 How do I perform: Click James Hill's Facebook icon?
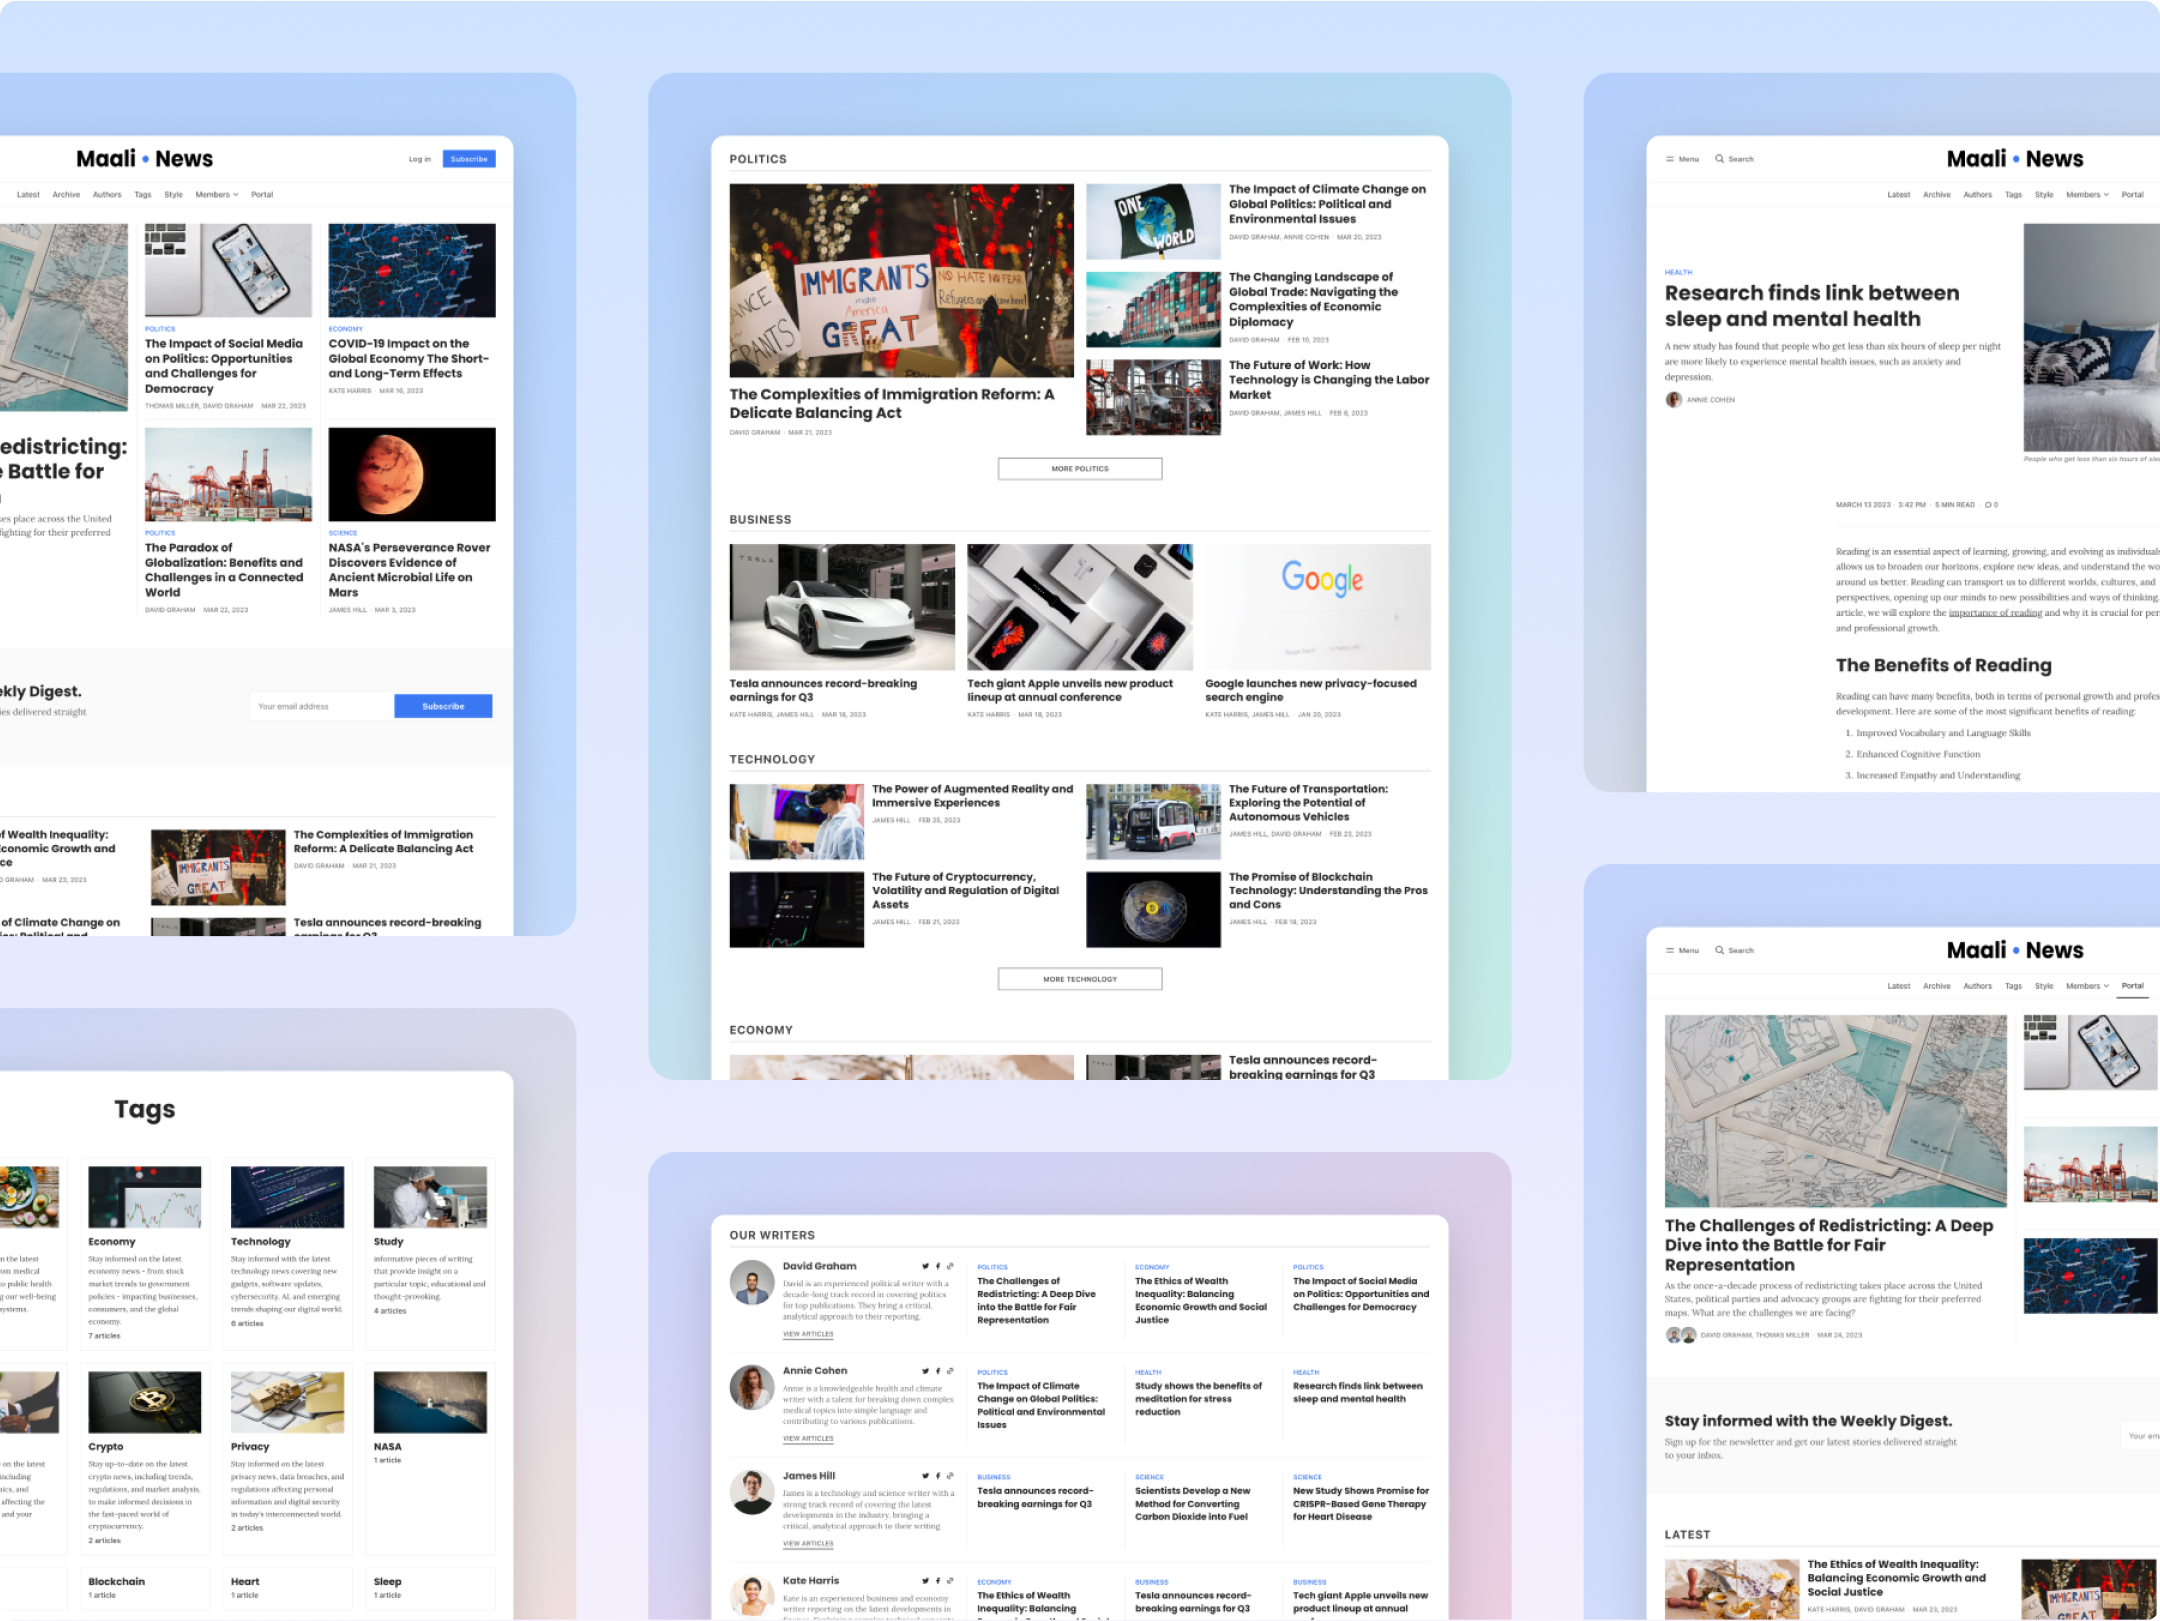[x=938, y=1476]
